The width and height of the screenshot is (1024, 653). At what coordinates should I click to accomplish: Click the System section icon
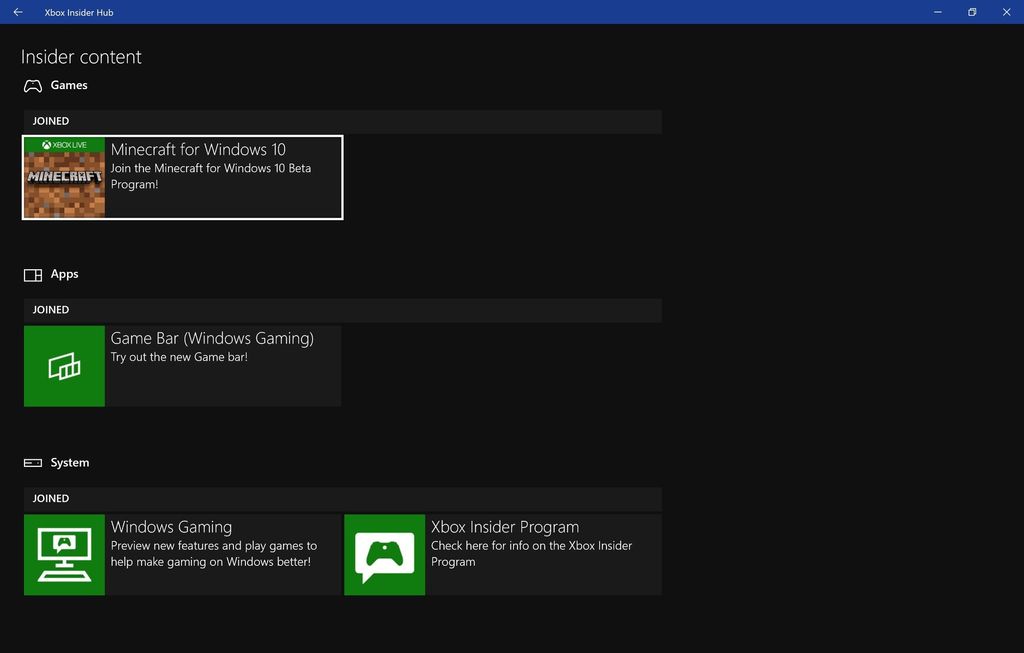coord(32,462)
